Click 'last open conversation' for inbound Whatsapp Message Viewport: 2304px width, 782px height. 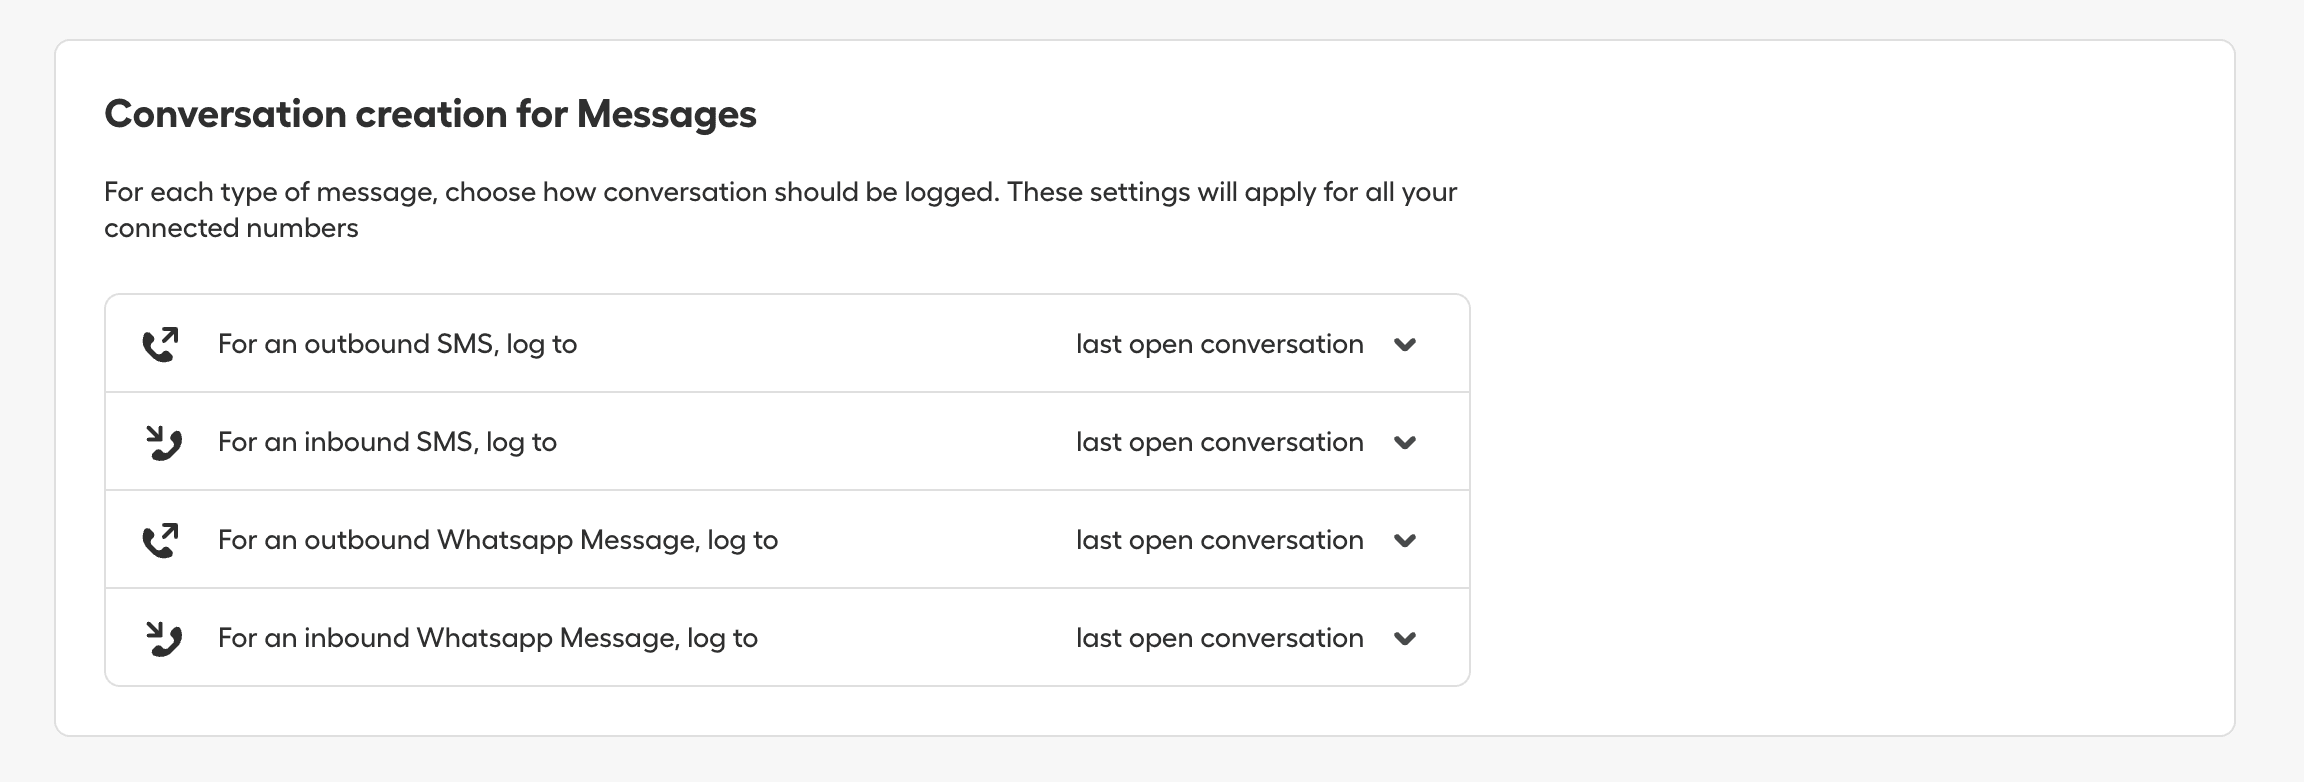click(1218, 637)
